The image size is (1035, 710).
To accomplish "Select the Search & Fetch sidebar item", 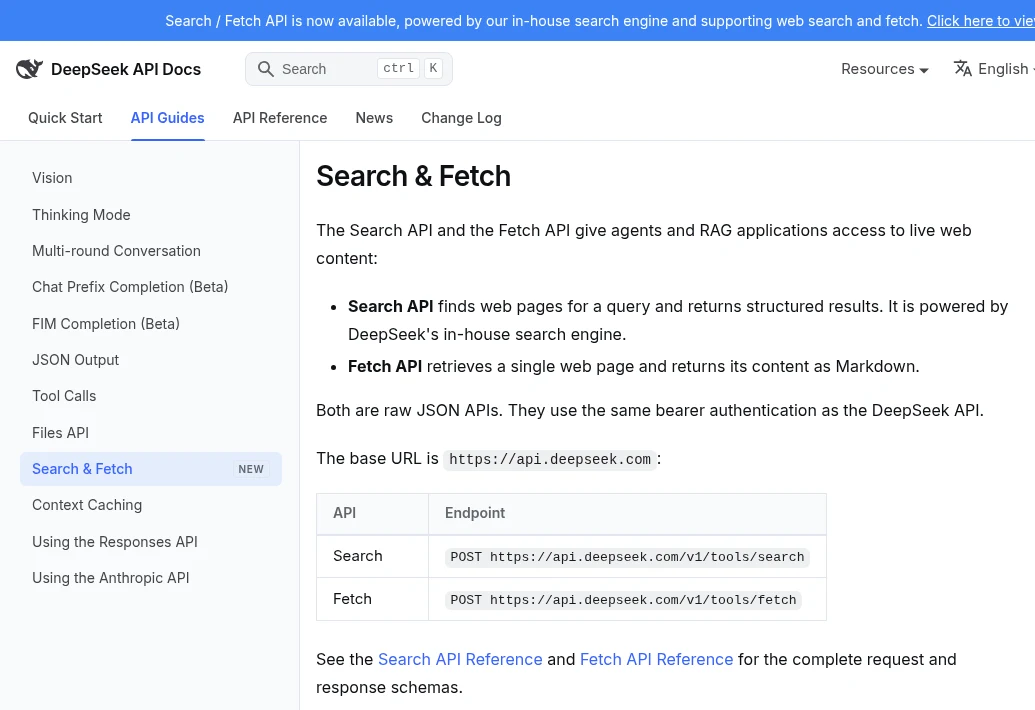I will coord(150,469).
